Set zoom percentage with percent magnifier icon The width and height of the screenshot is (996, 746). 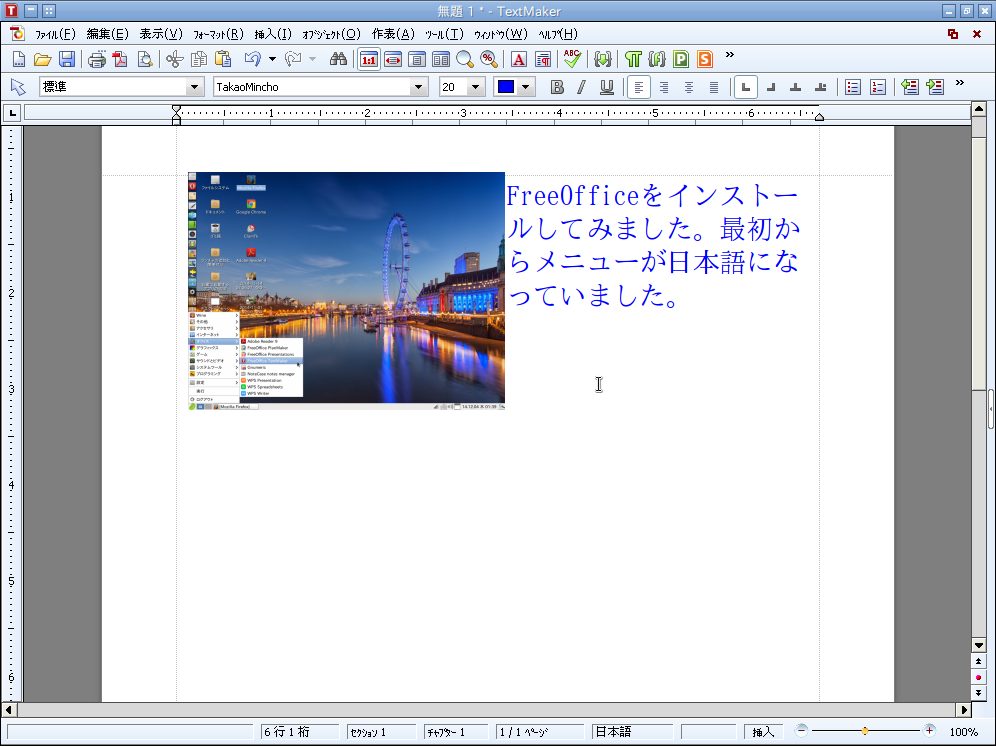pyautogui.click(x=488, y=60)
